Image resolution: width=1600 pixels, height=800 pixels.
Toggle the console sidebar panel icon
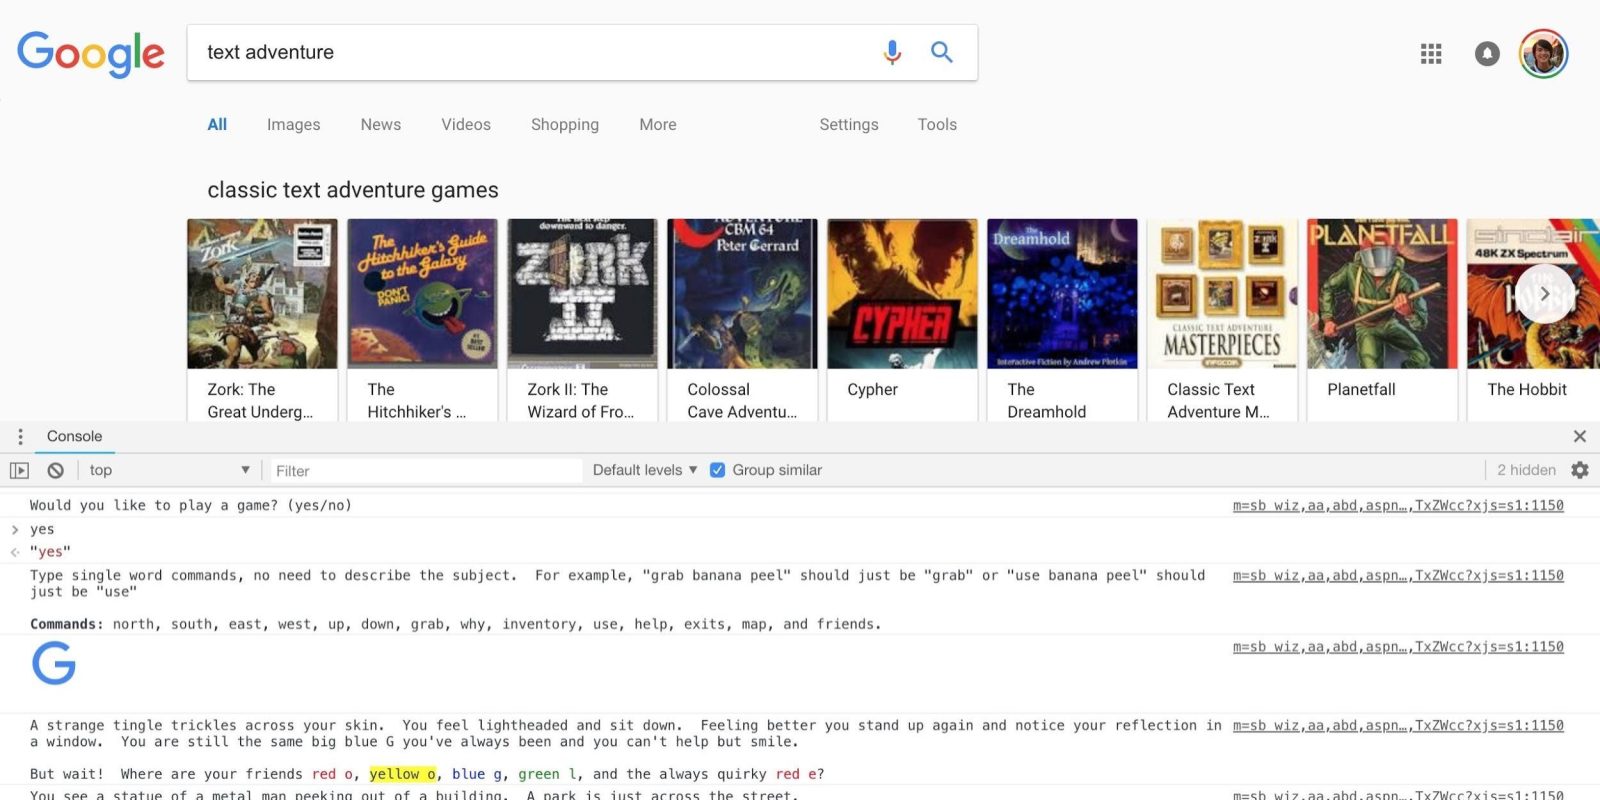pos(19,470)
